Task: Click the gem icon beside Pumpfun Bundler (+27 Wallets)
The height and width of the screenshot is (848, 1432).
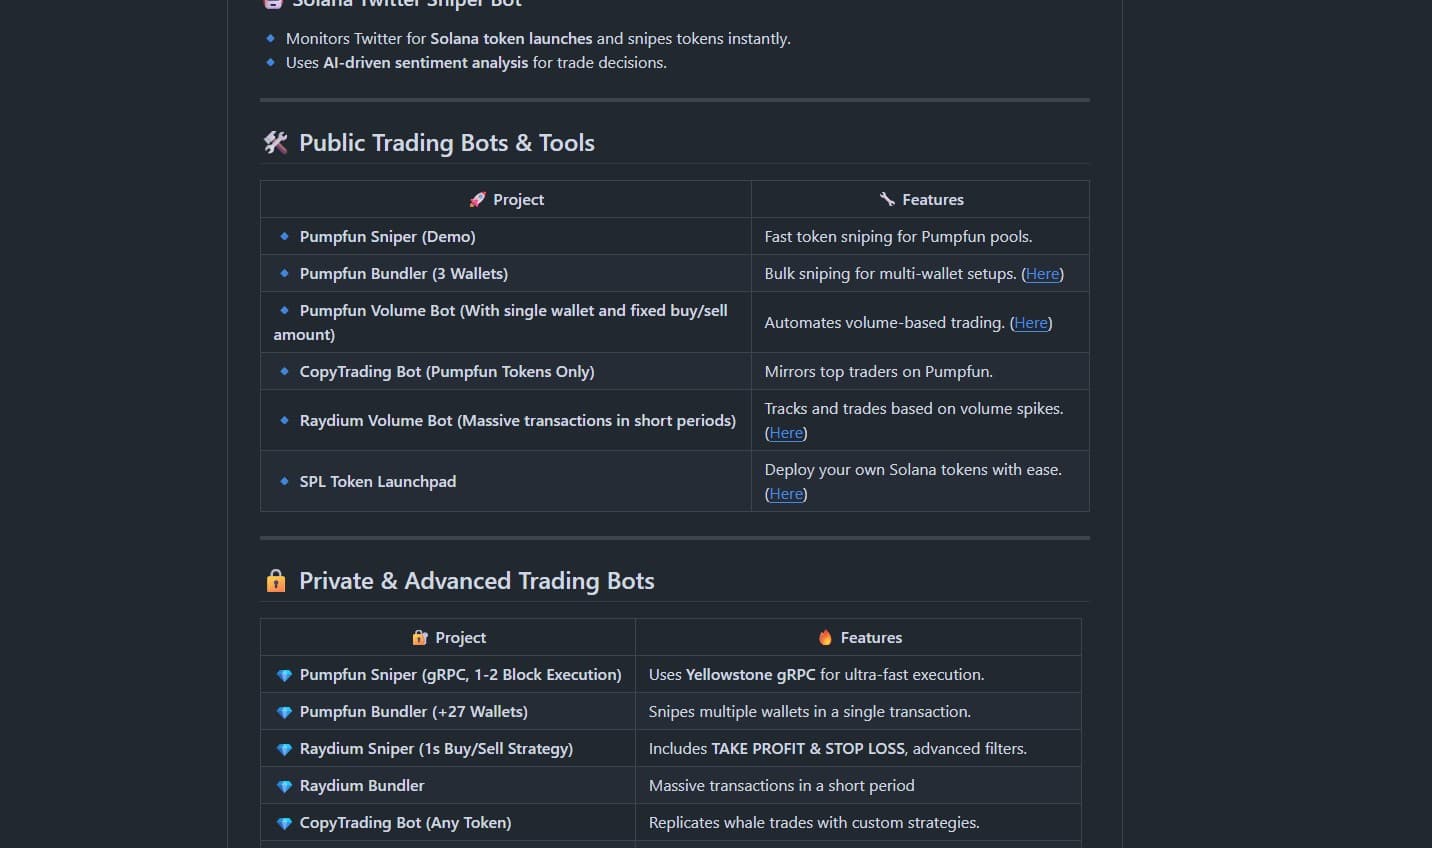Action: pos(283,711)
